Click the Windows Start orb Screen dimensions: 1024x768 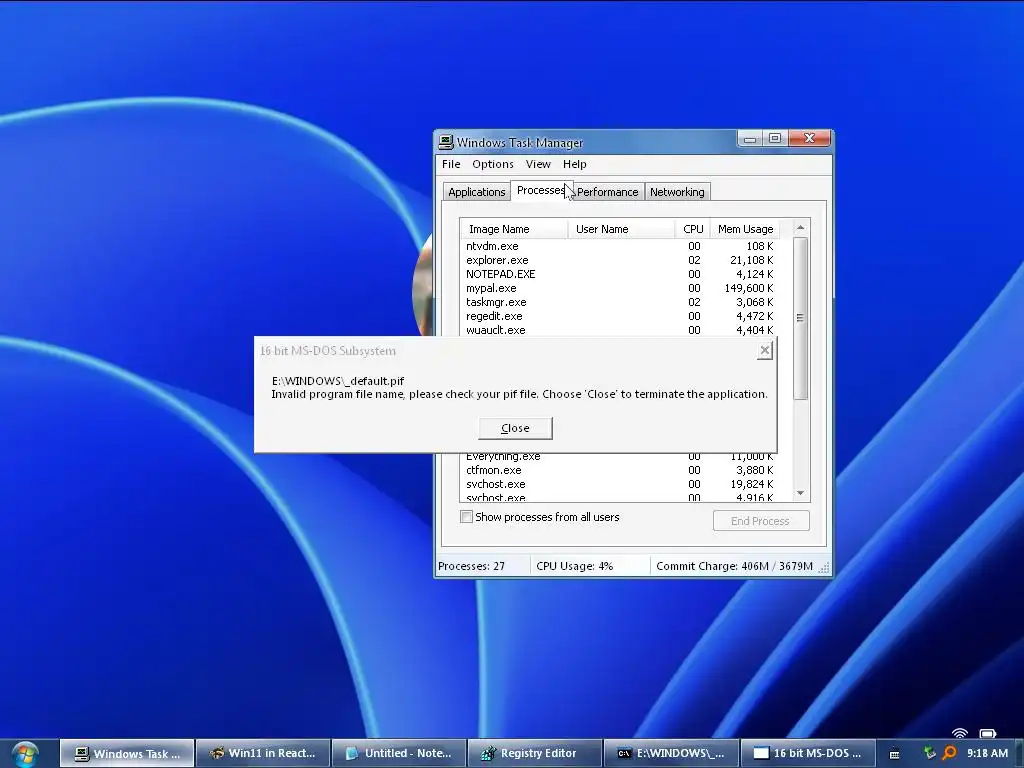click(25, 754)
